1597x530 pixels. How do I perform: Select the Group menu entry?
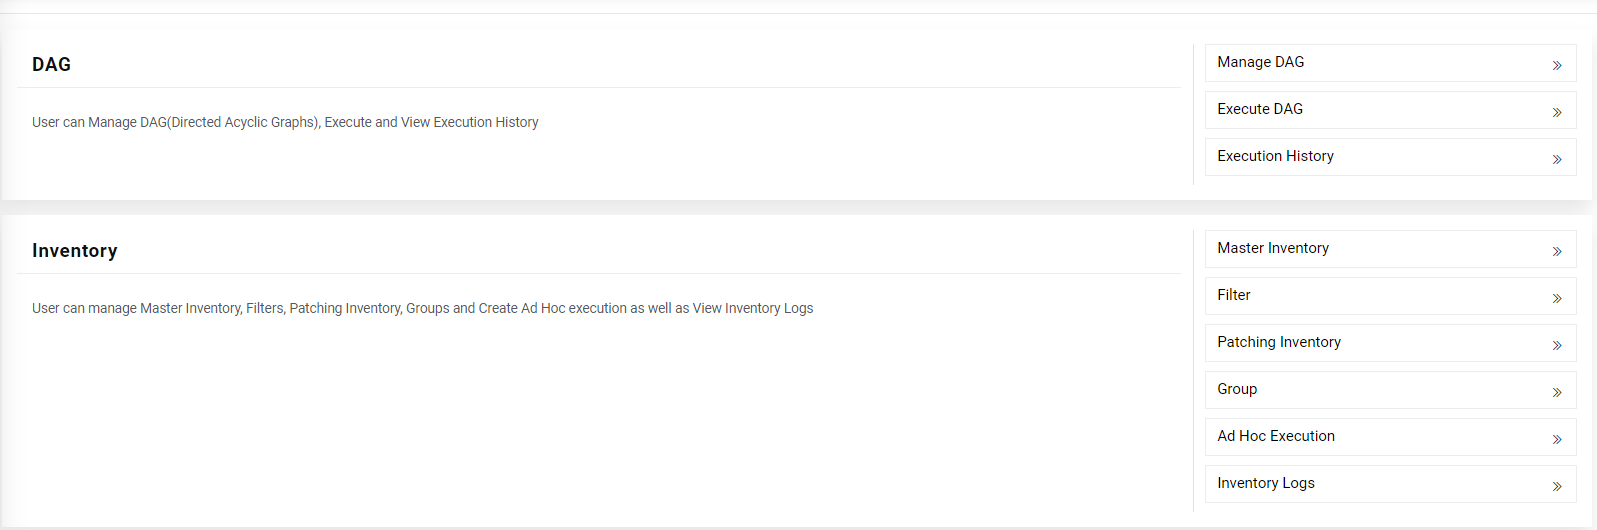click(1237, 389)
